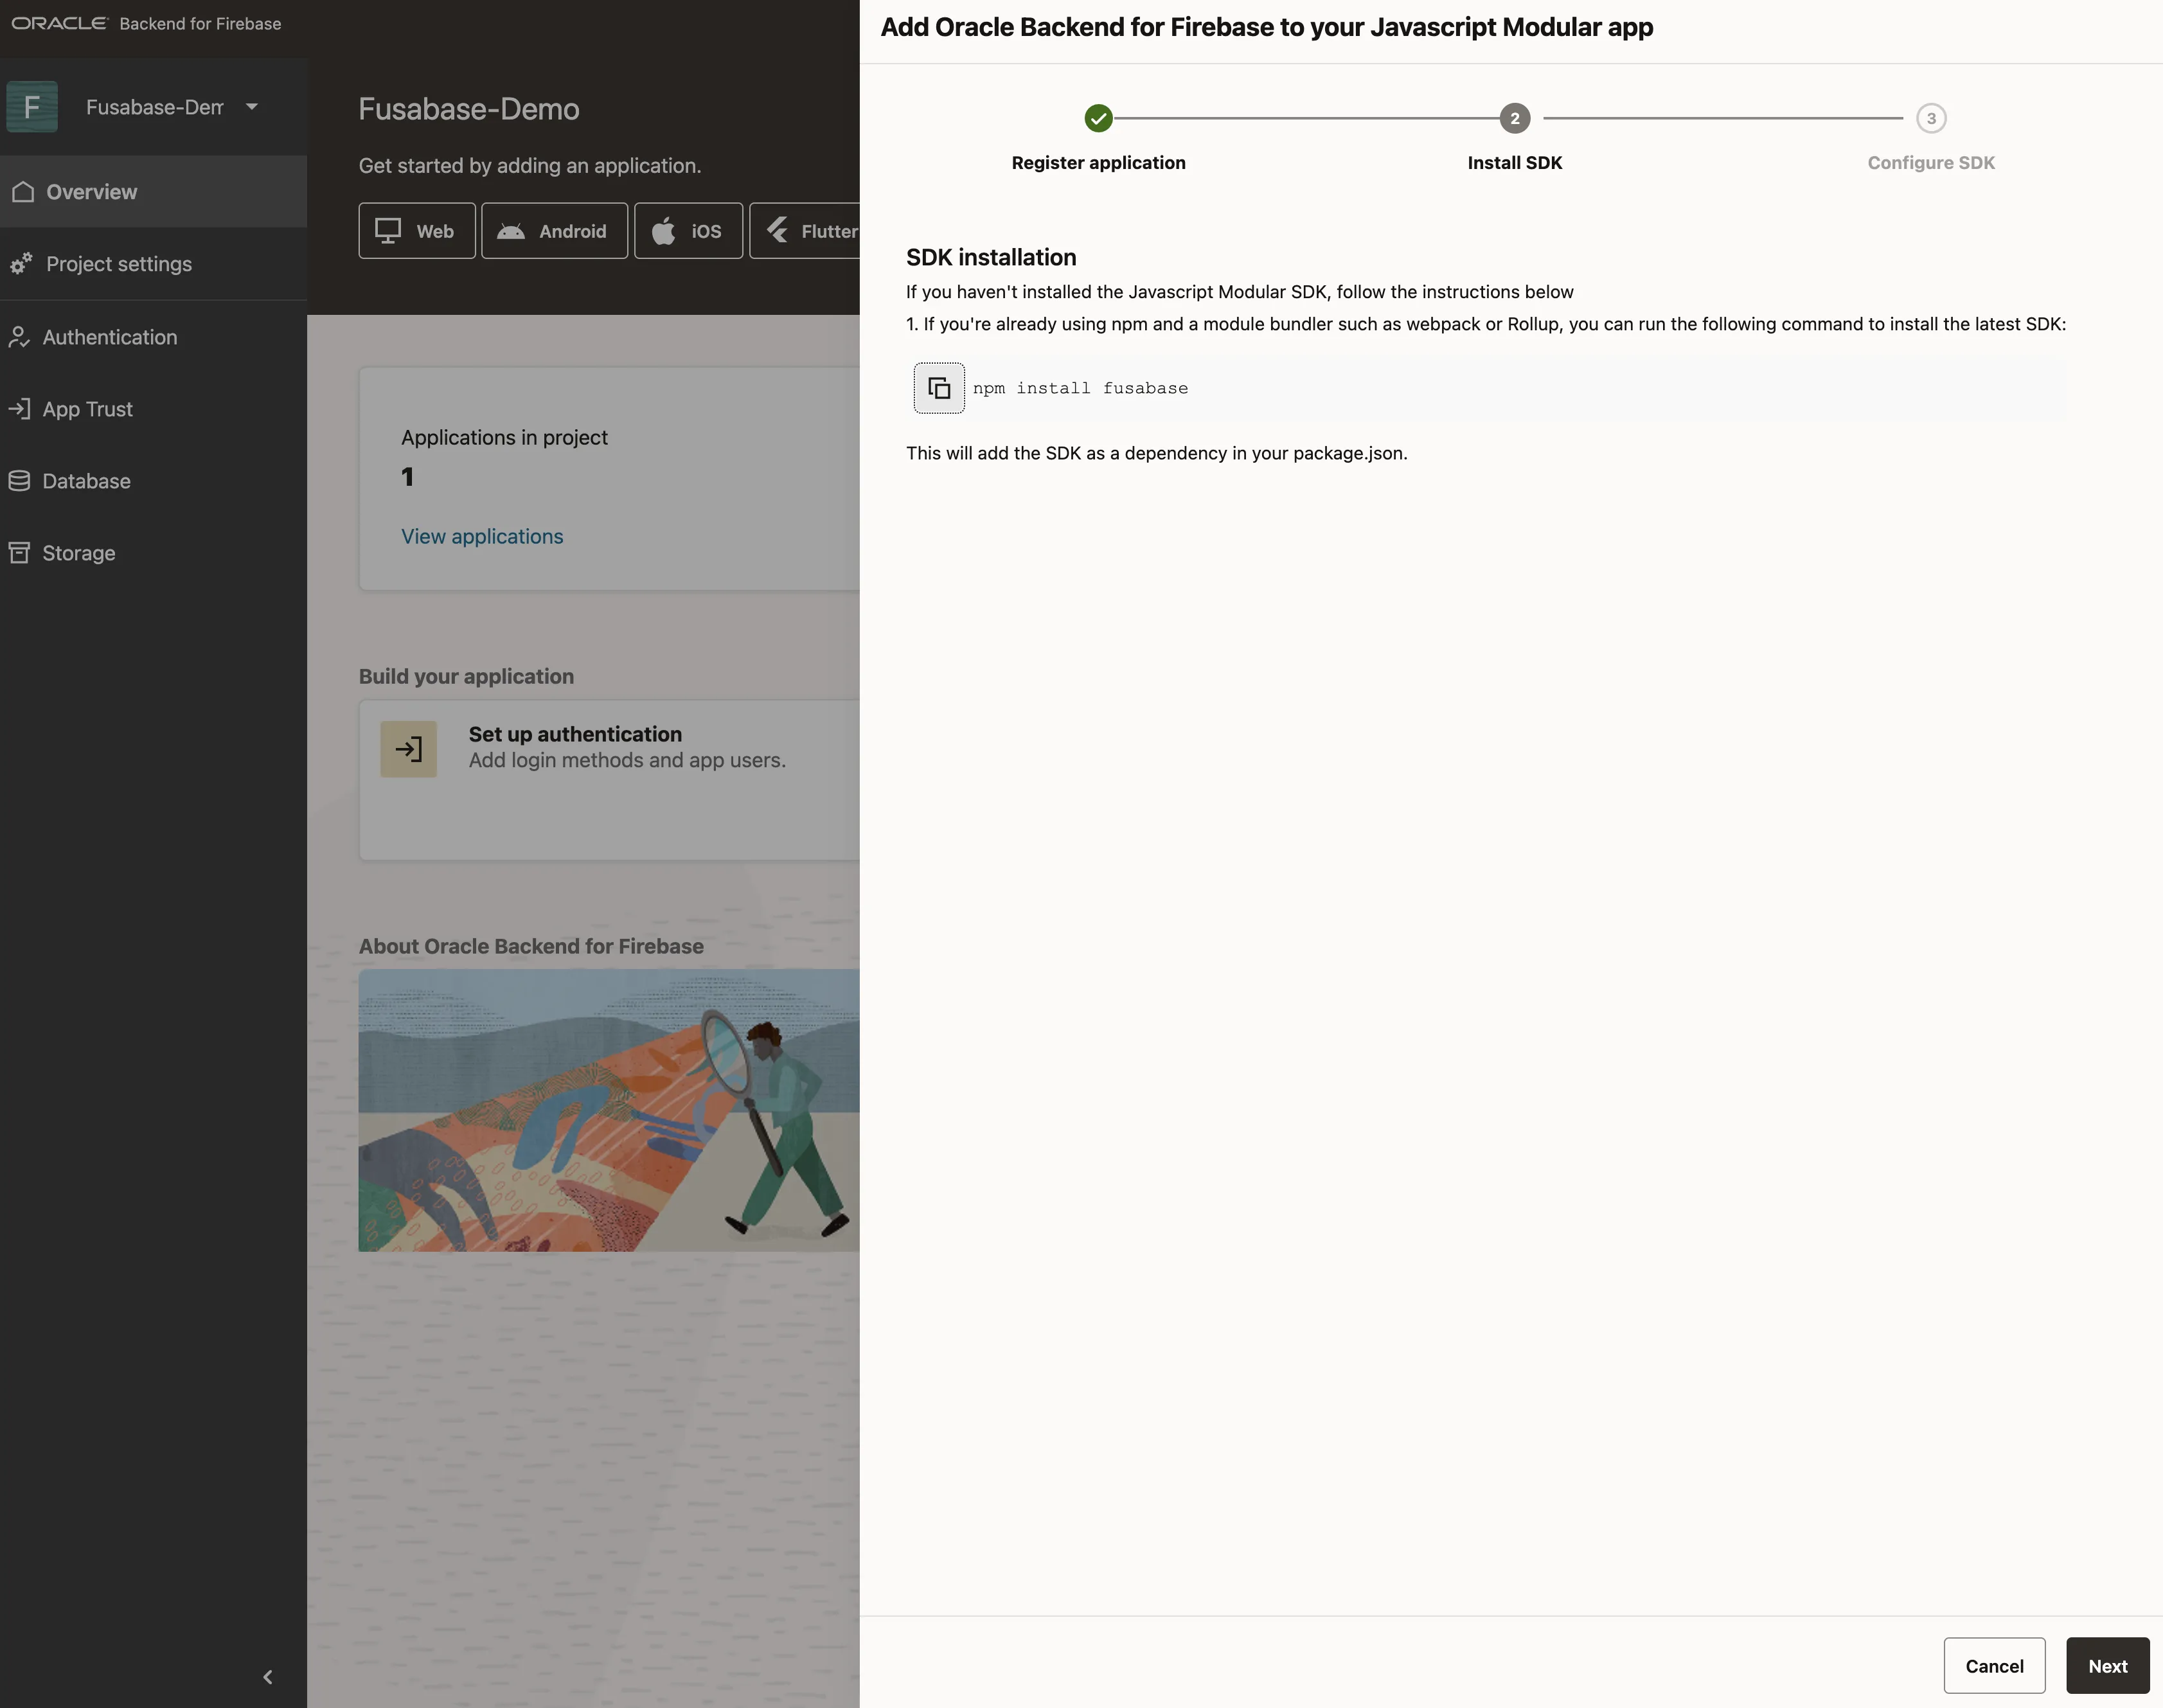Proceed with the Next button
This screenshot has height=1708, width=2163.
[2108, 1666]
